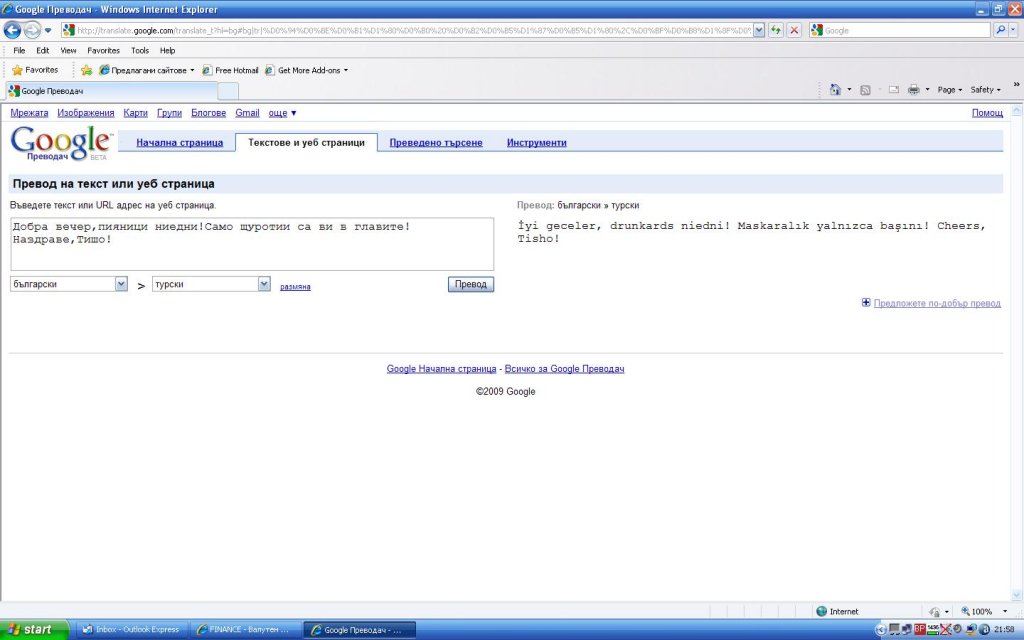Switch to the Инструменти tab
Viewport: 1024px width, 640px height.
tap(537, 142)
